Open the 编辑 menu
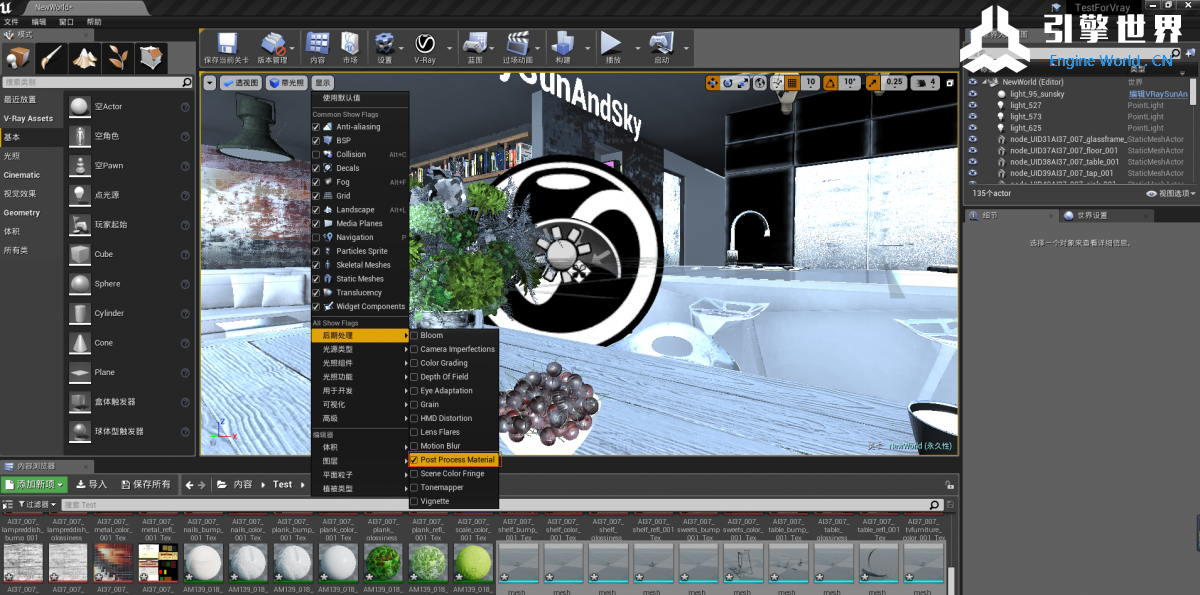Viewport: 1200px width, 595px height. point(39,21)
